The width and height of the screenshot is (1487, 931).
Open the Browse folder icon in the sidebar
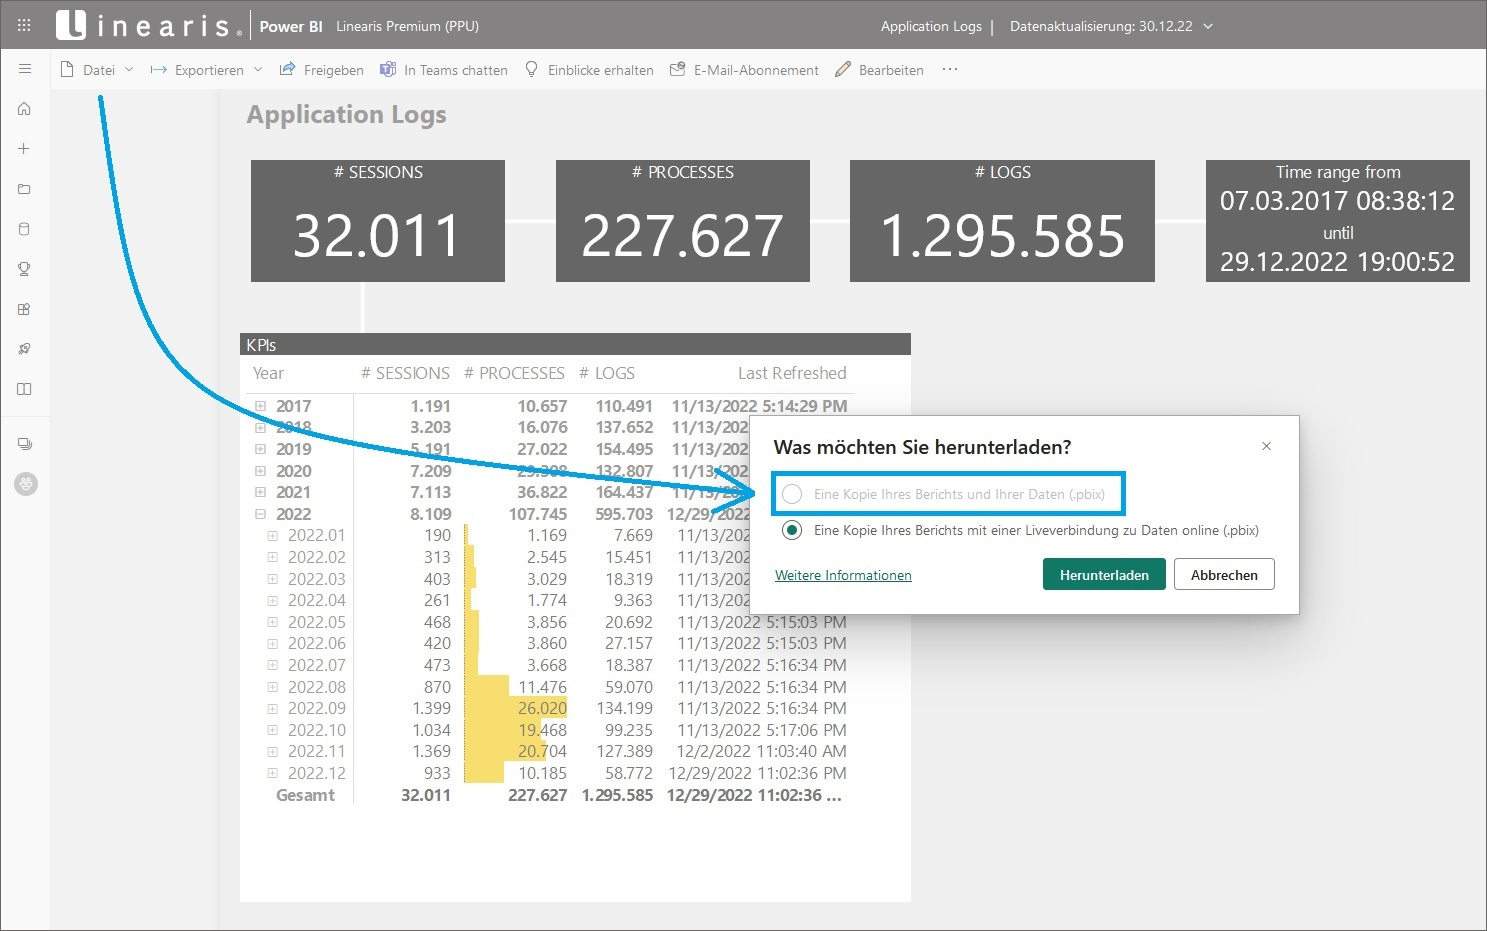[24, 188]
